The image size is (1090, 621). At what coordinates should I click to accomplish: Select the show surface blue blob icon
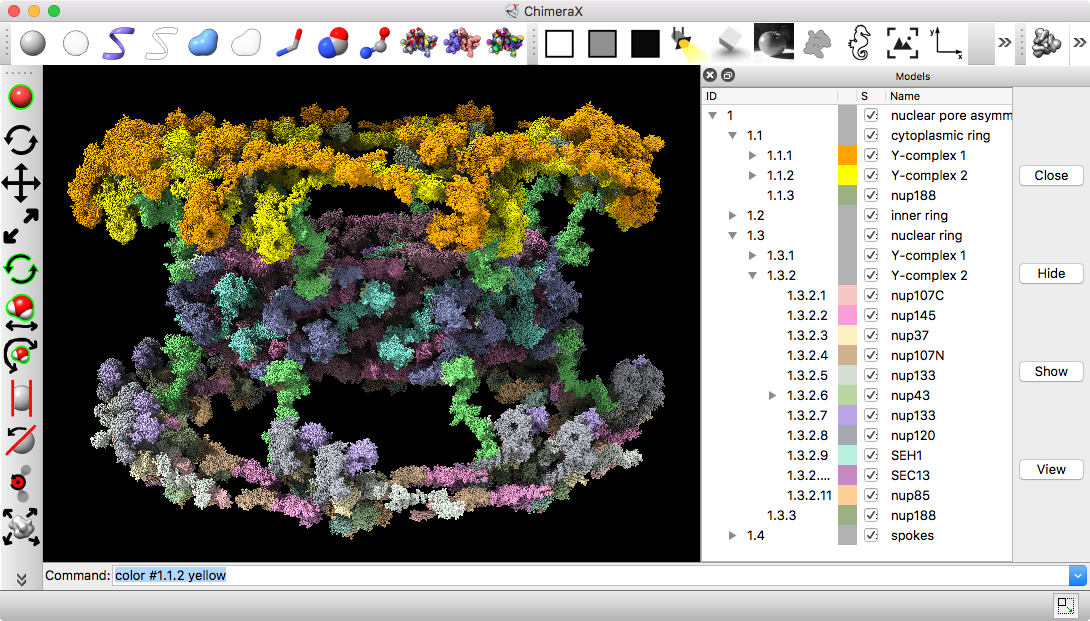203,43
